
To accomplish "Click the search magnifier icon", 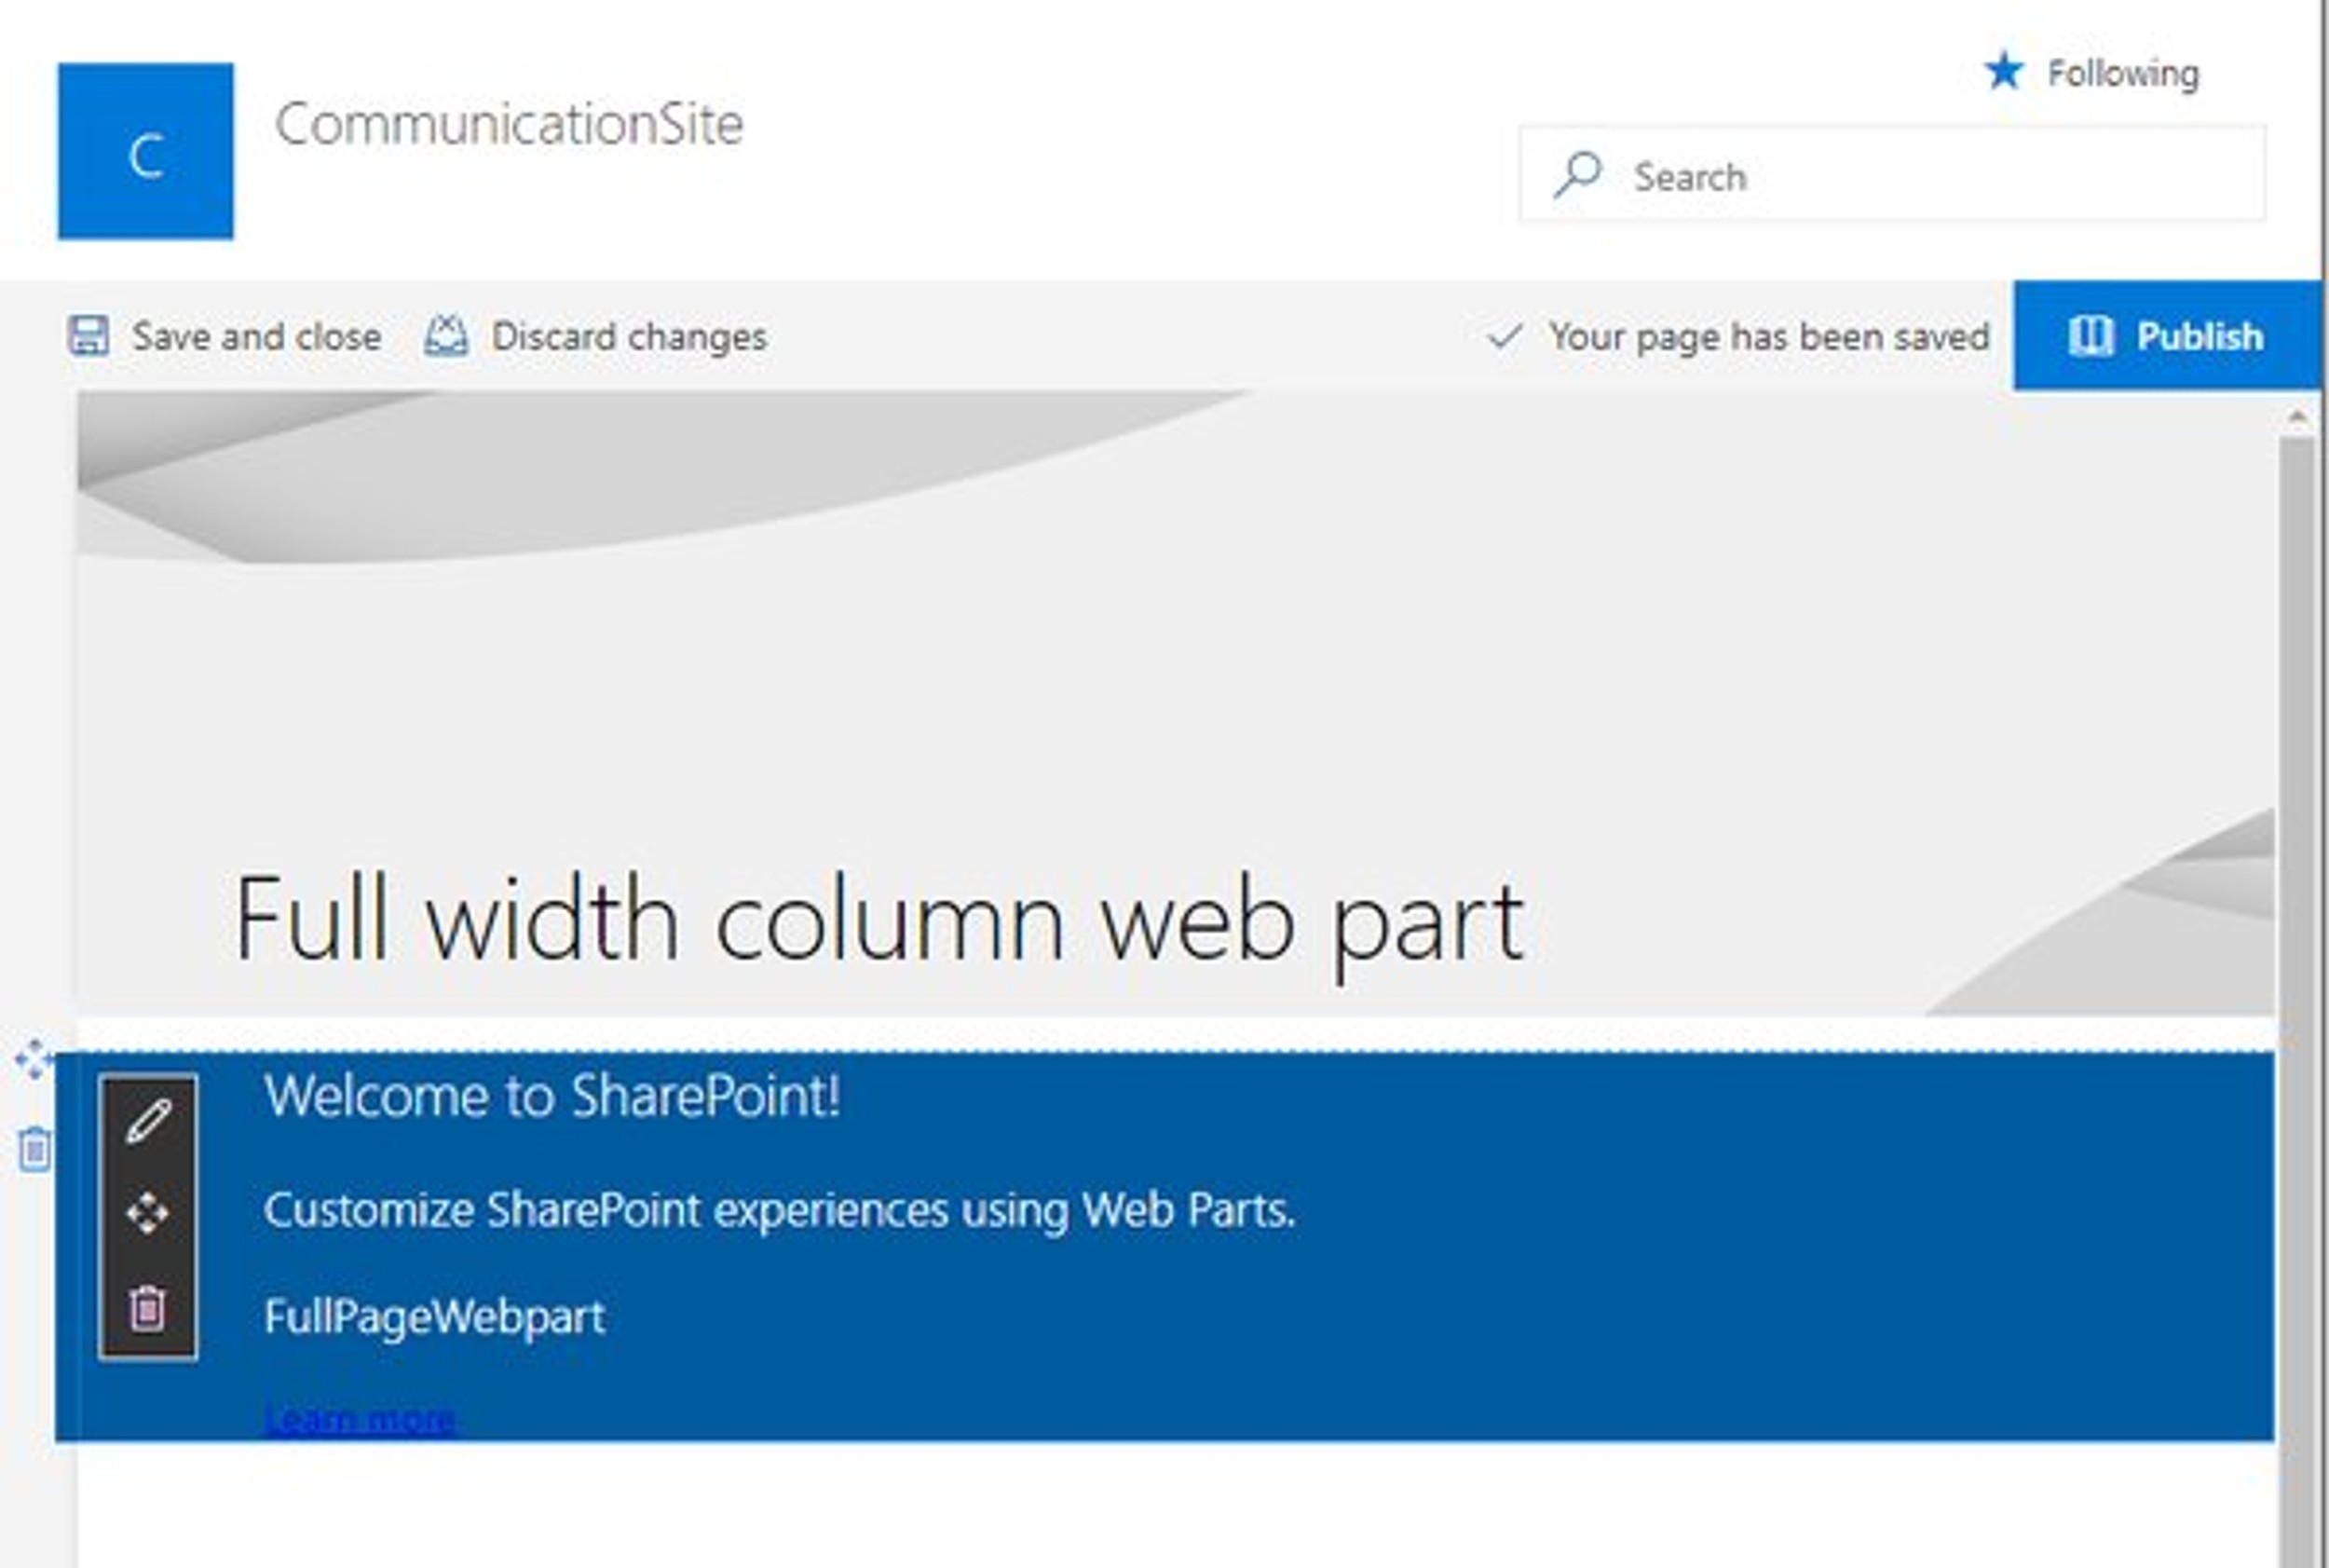I will click(x=1578, y=175).
